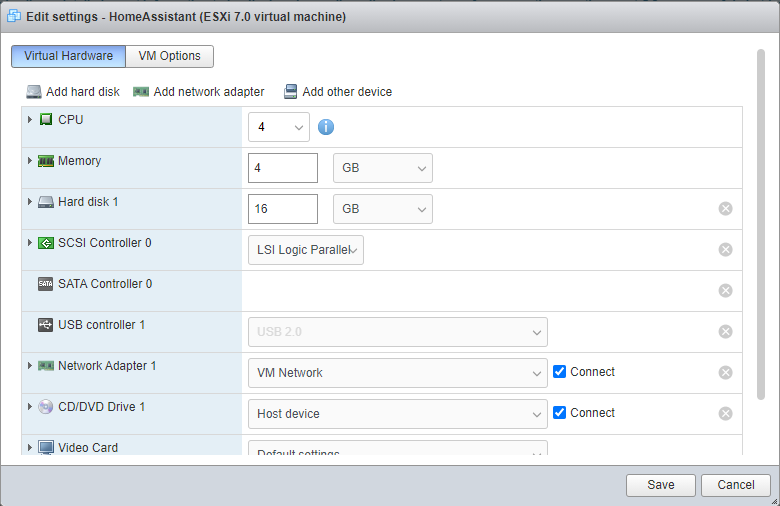Click the Hard disk 1 drive icon

click(x=46, y=202)
